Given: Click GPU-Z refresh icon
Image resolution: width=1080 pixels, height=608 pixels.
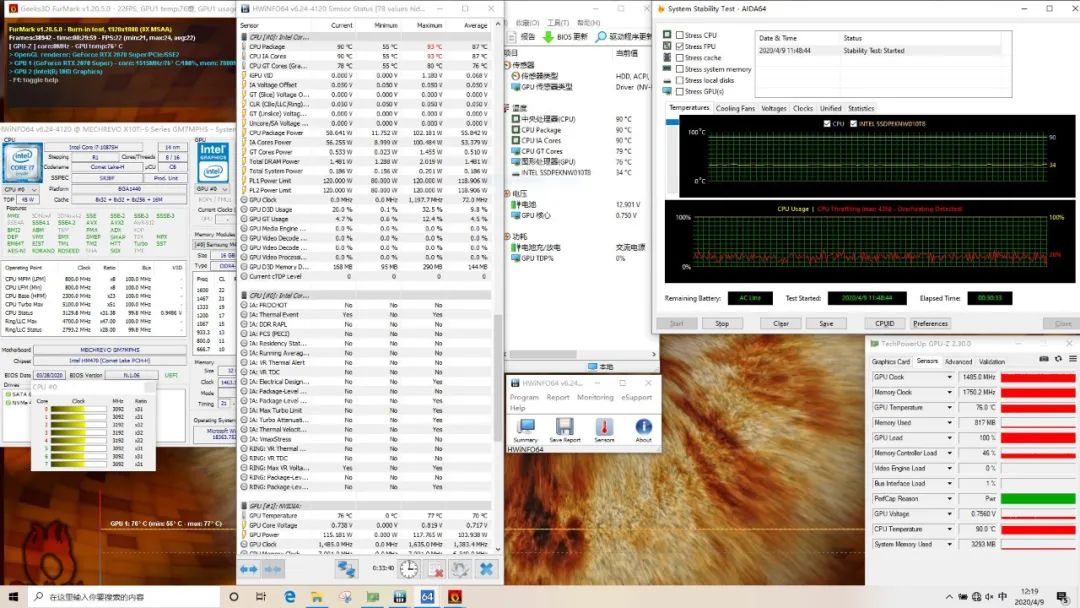Looking at the screenshot, I should coord(1059,359).
